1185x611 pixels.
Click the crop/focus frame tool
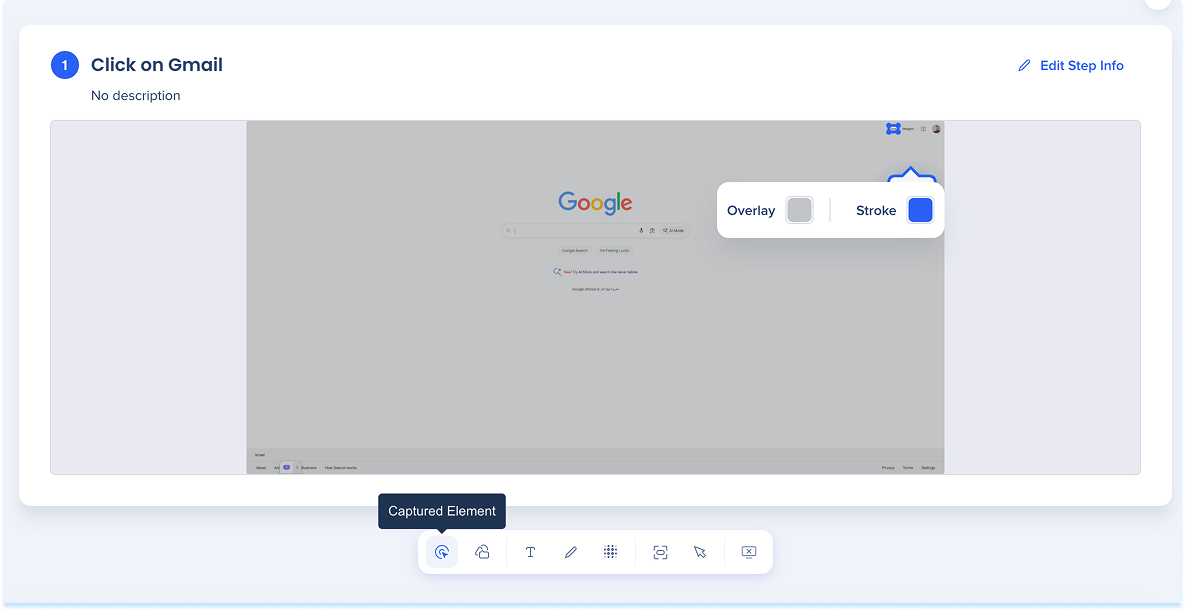coord(660,552)
